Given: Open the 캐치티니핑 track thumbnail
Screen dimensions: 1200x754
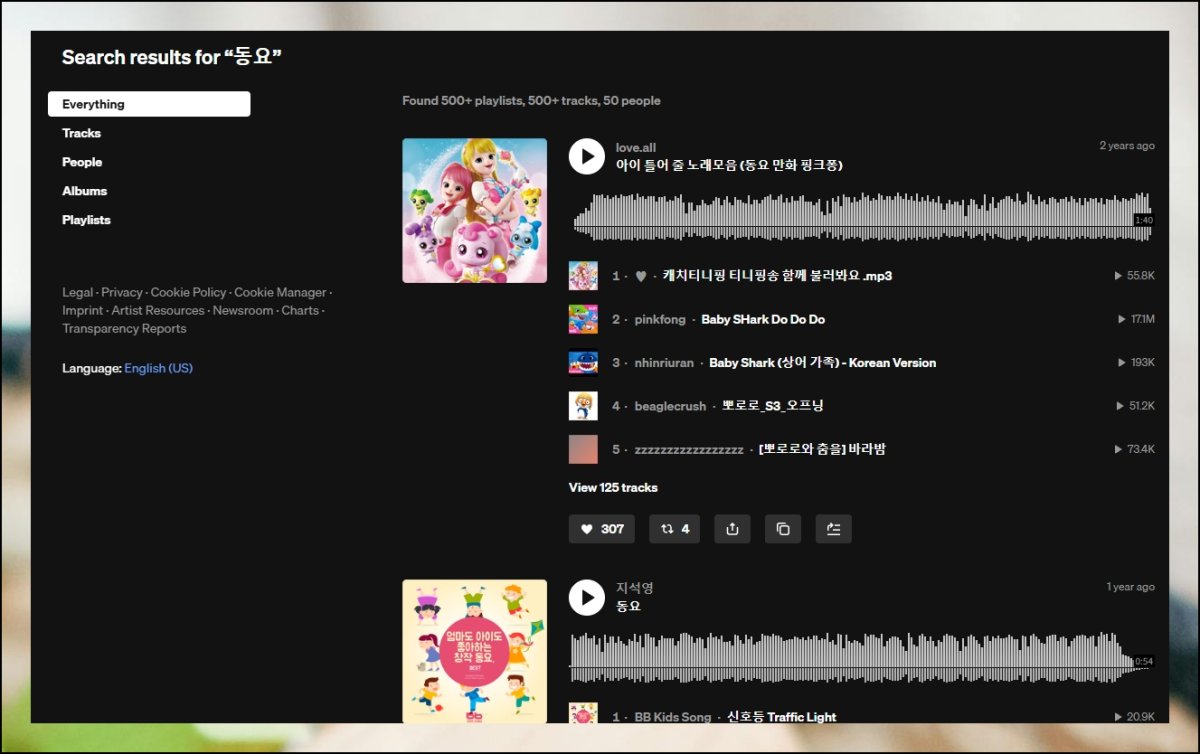Looking at the screenshot, I should click(x=583, y=276).
